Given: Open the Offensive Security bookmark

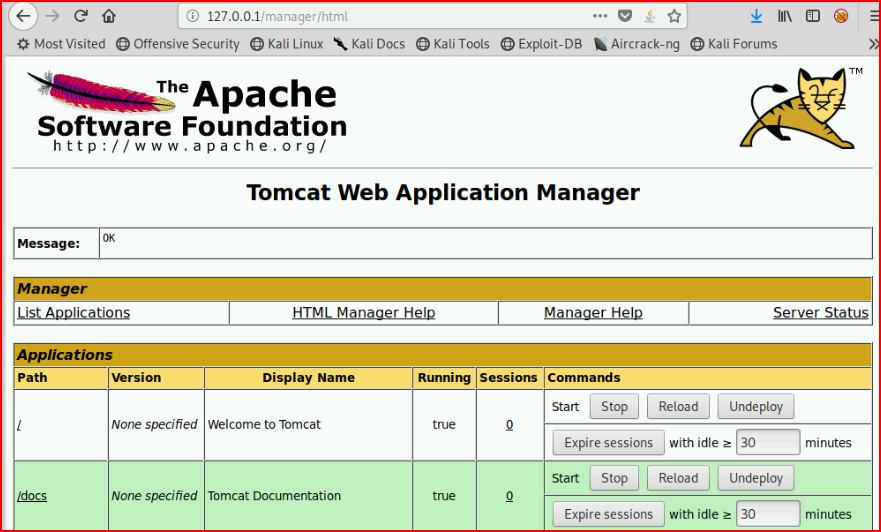Looking at the screenshot, I should coord(178,44).
